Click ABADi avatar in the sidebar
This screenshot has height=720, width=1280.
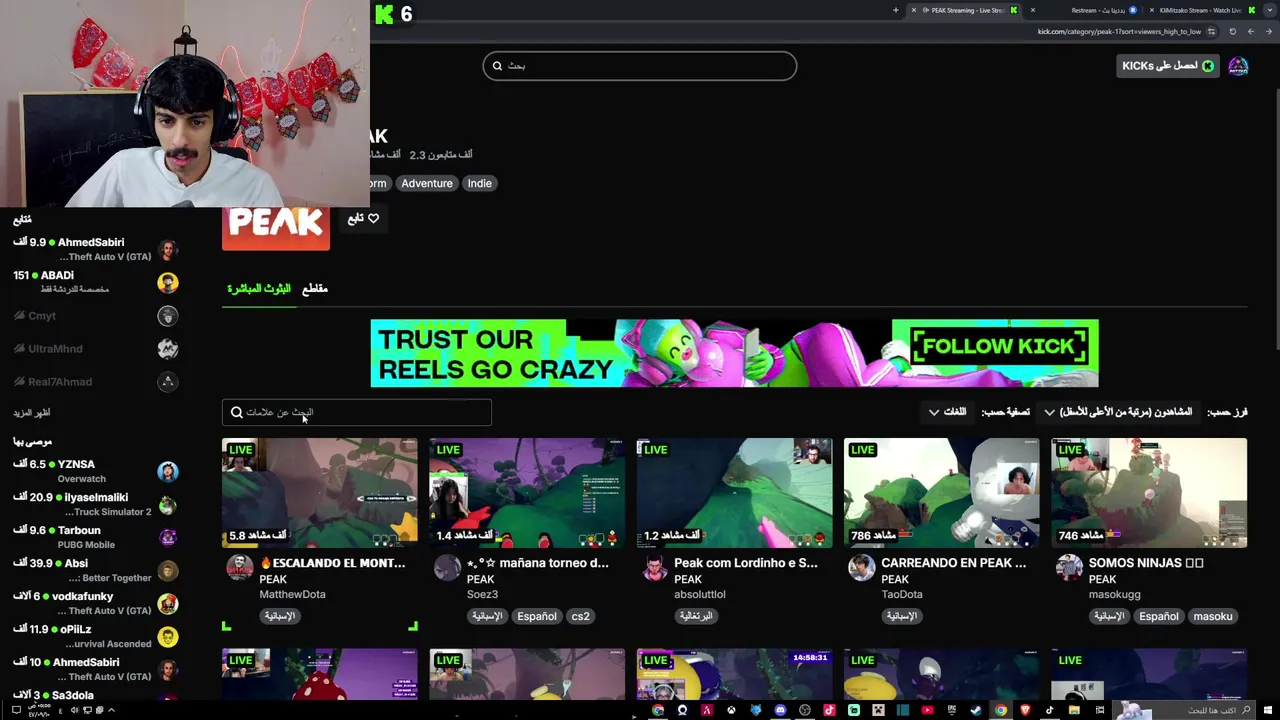pos(168,282)
